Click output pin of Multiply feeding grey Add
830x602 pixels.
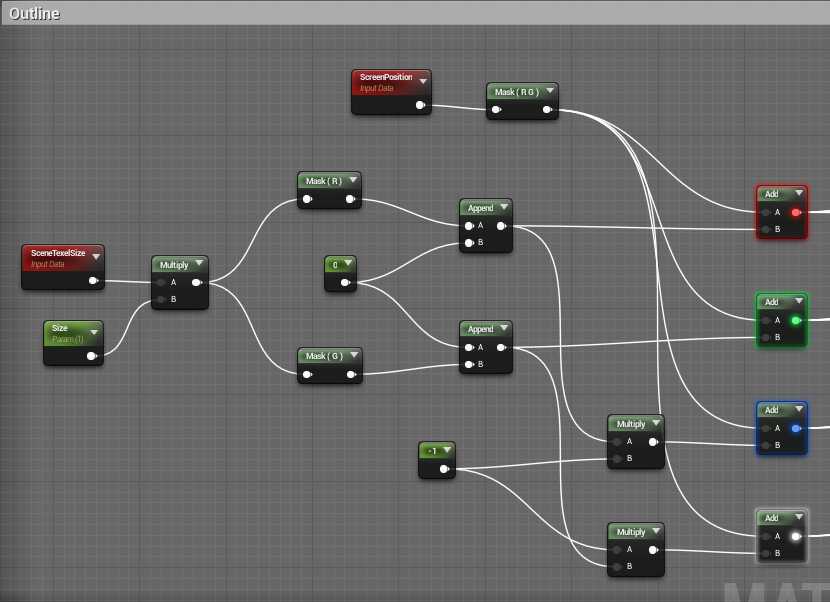coord(653,550)
